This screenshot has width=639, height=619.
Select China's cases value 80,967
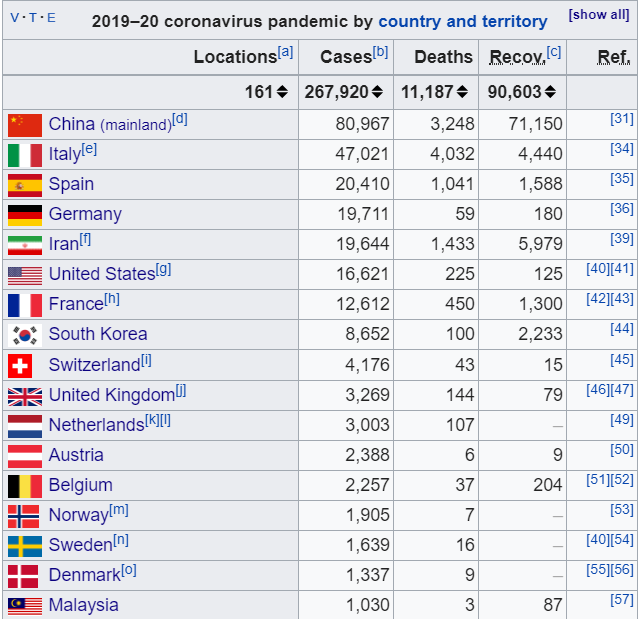click(x=362, y=124)
